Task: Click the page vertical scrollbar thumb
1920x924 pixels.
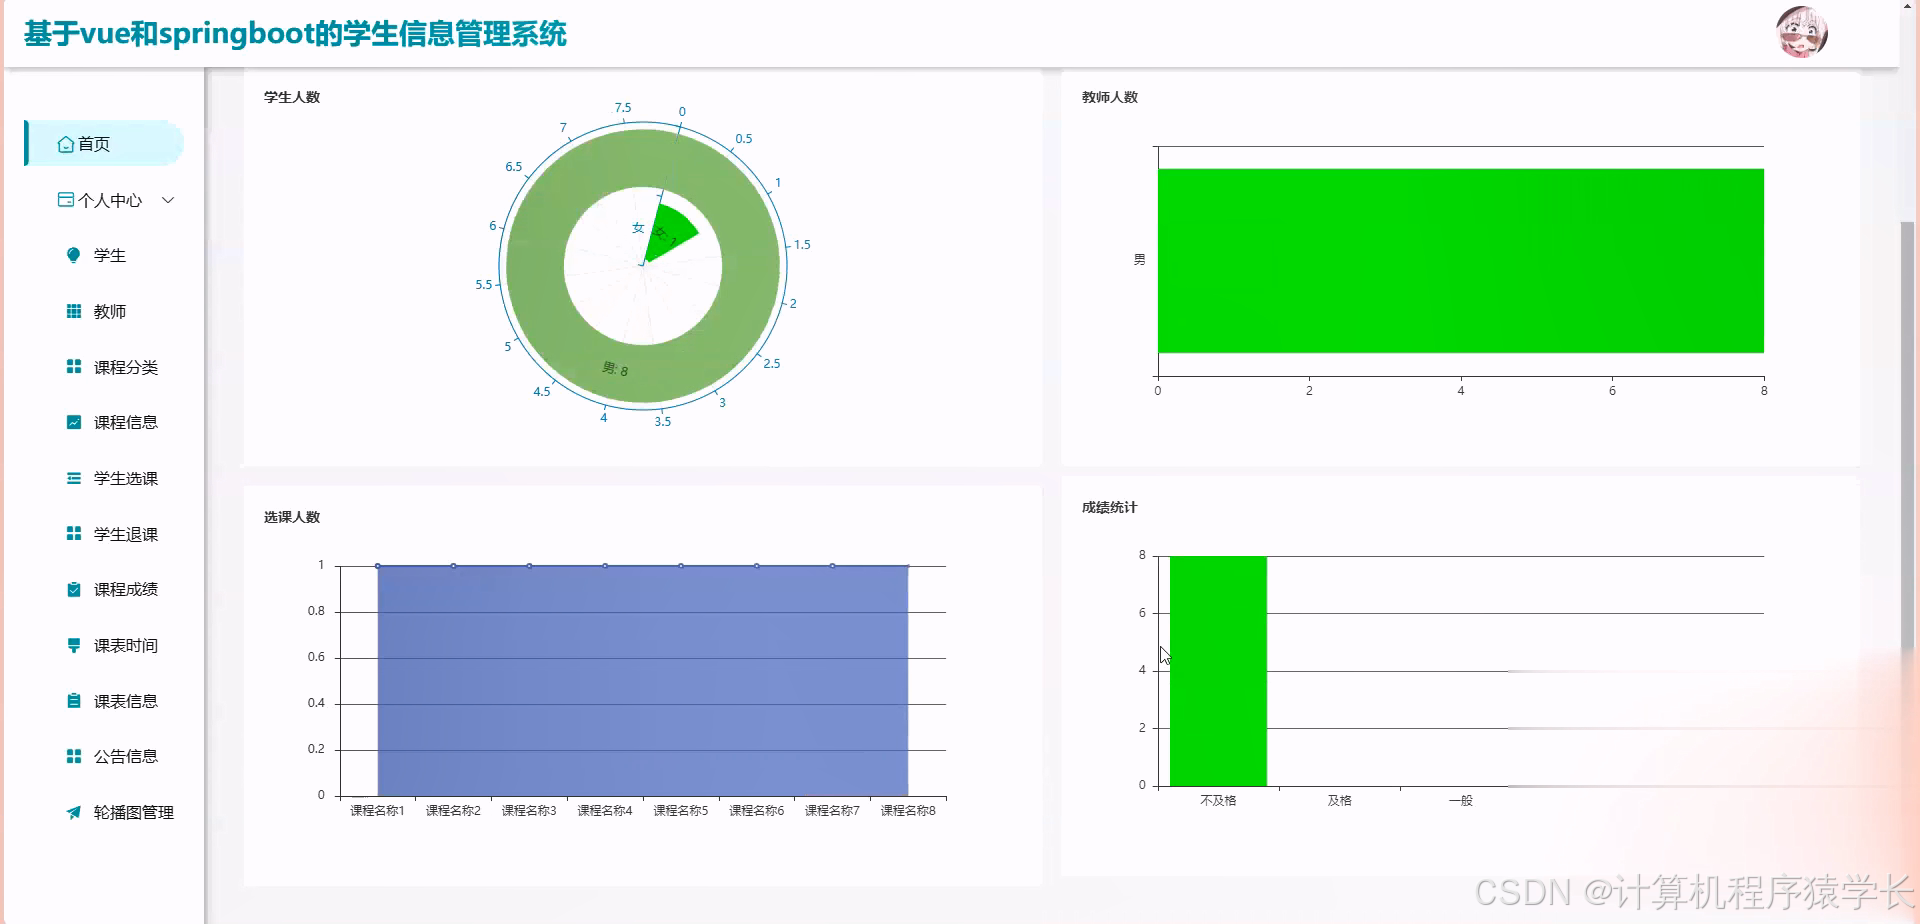Action: click(x=1908, y=440)
